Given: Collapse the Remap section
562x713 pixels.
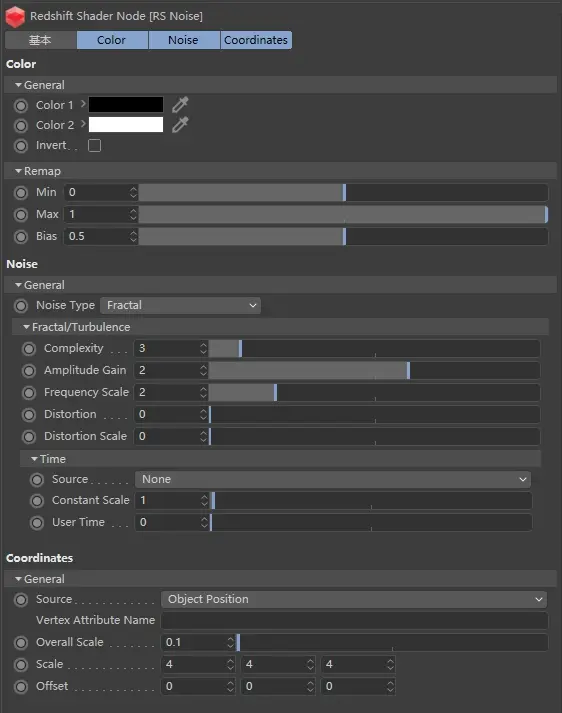Looking at the screenshot, I should (x=18, y=171).
